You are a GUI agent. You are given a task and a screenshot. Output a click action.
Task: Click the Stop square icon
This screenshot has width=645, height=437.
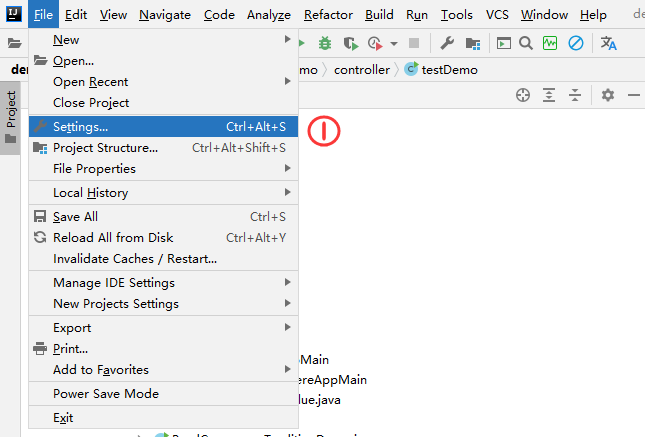click(414, 44)
